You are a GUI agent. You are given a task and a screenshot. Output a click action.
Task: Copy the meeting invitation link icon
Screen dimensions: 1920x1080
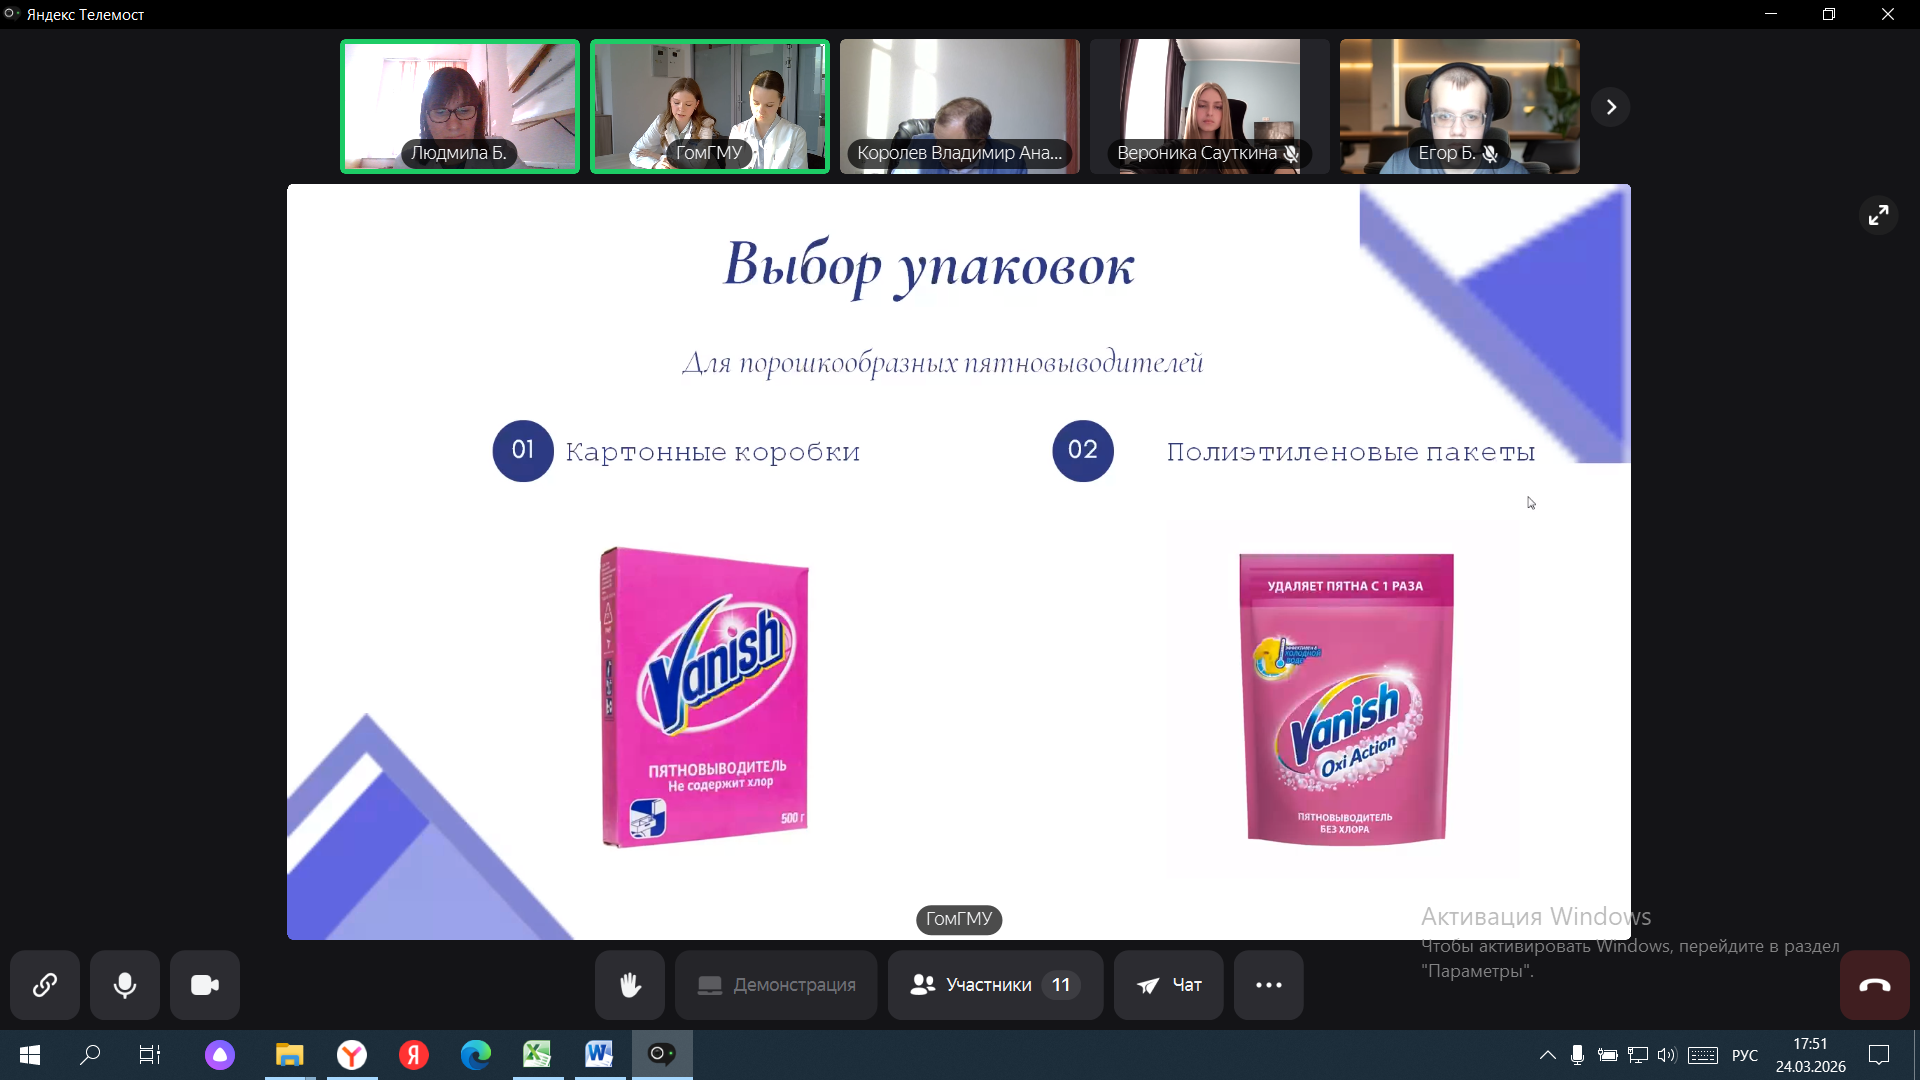point(45,985)
